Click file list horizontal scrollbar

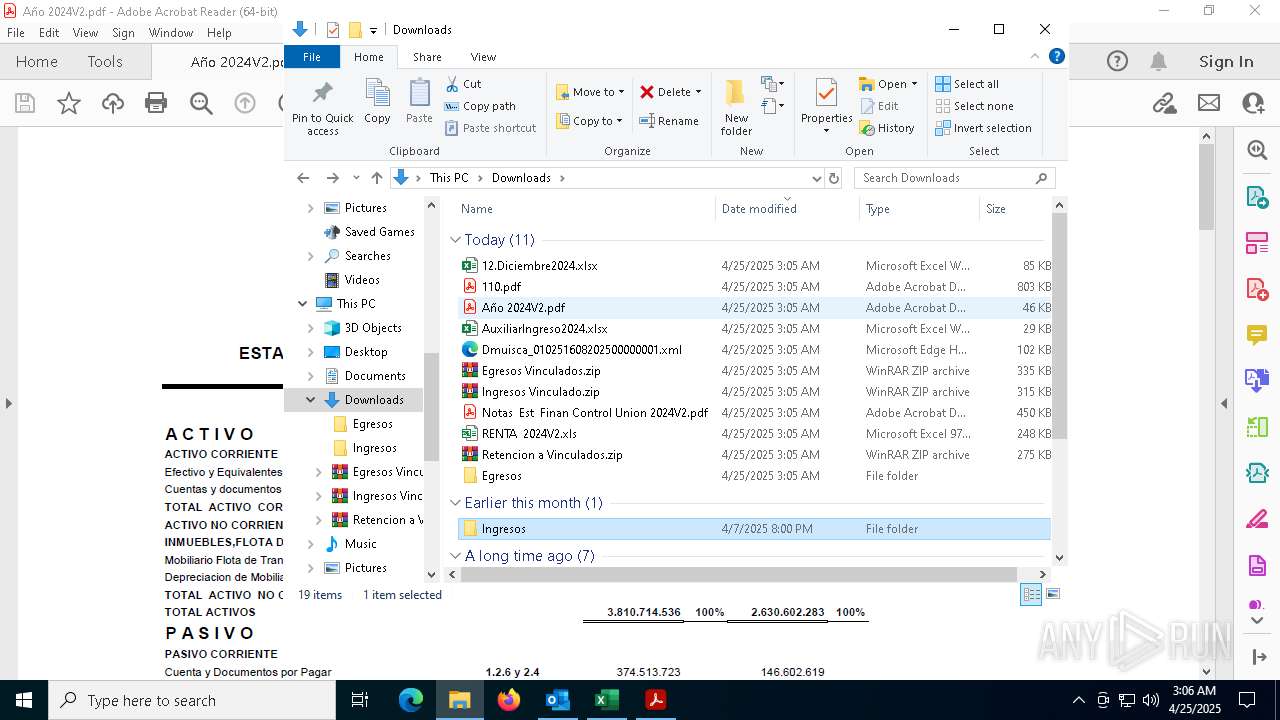point(738,575)
